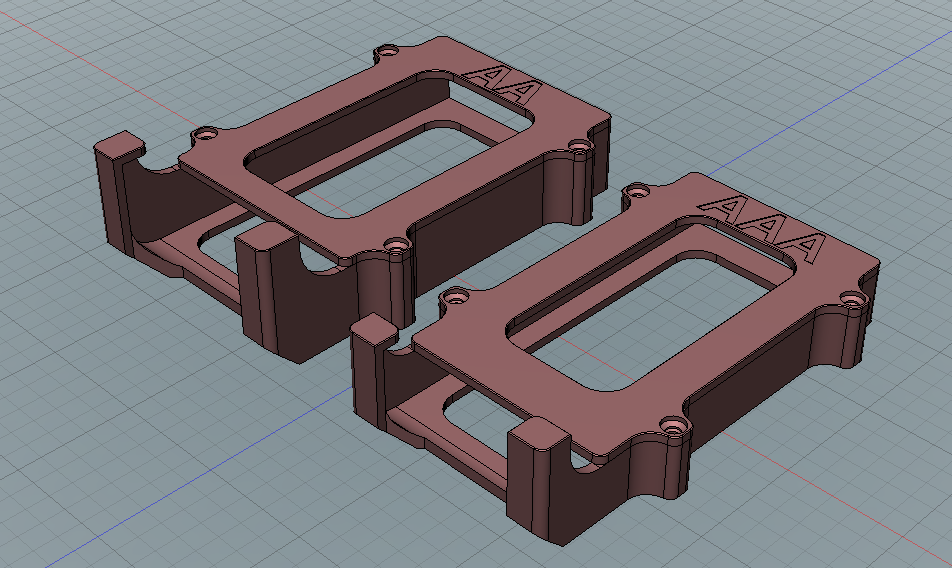The width and height of the screenshot is (952, 568).
Task: Click the screw hole nearest the AA engraving
Action: click(x=389, y=50)
